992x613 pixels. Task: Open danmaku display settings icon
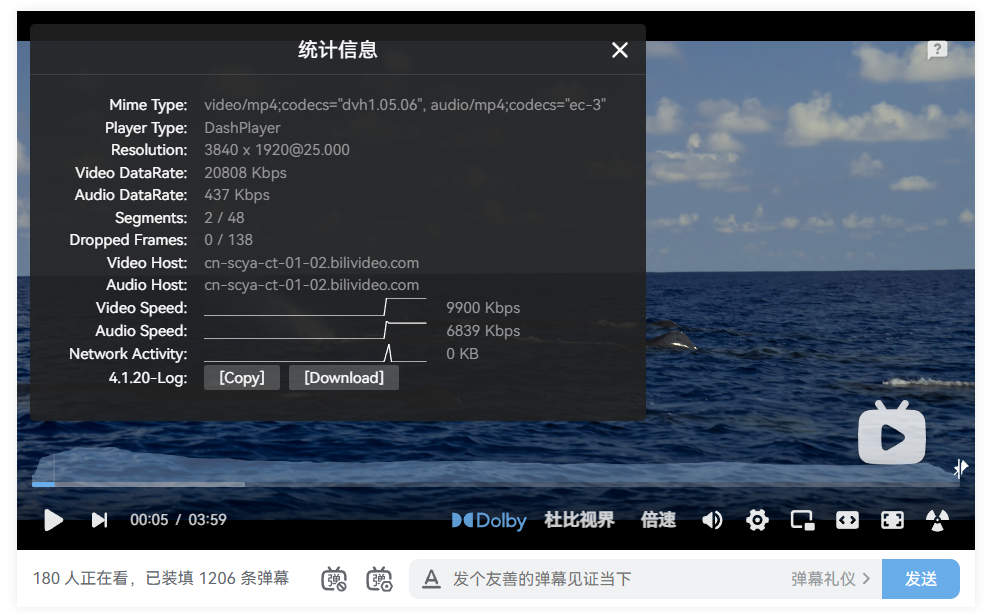click(x=379, y=579)
